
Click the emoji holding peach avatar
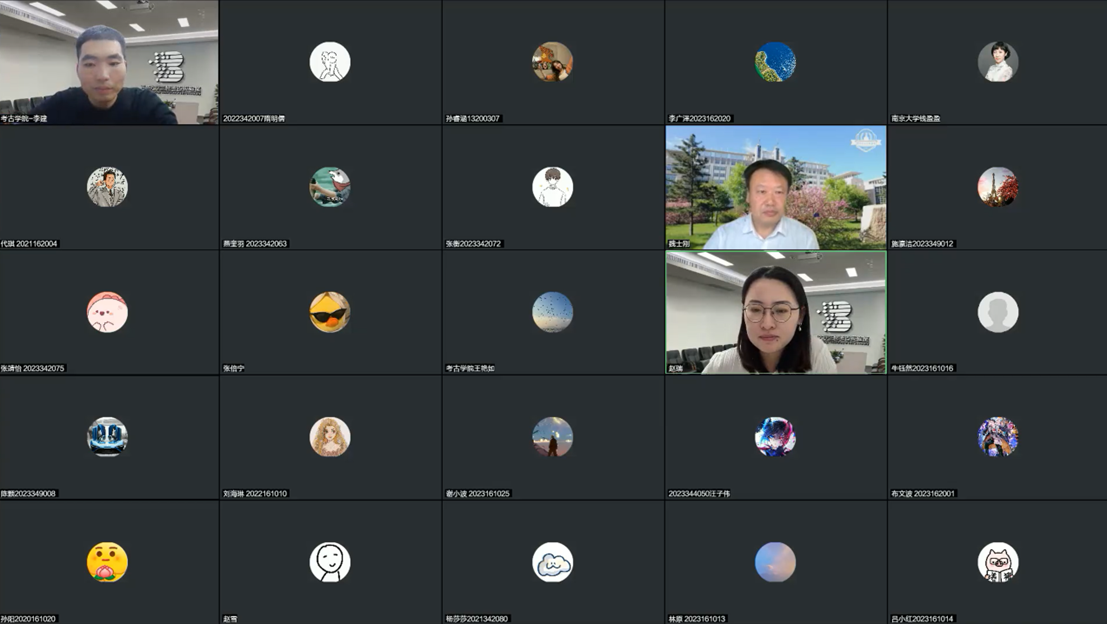pos(107,562)
